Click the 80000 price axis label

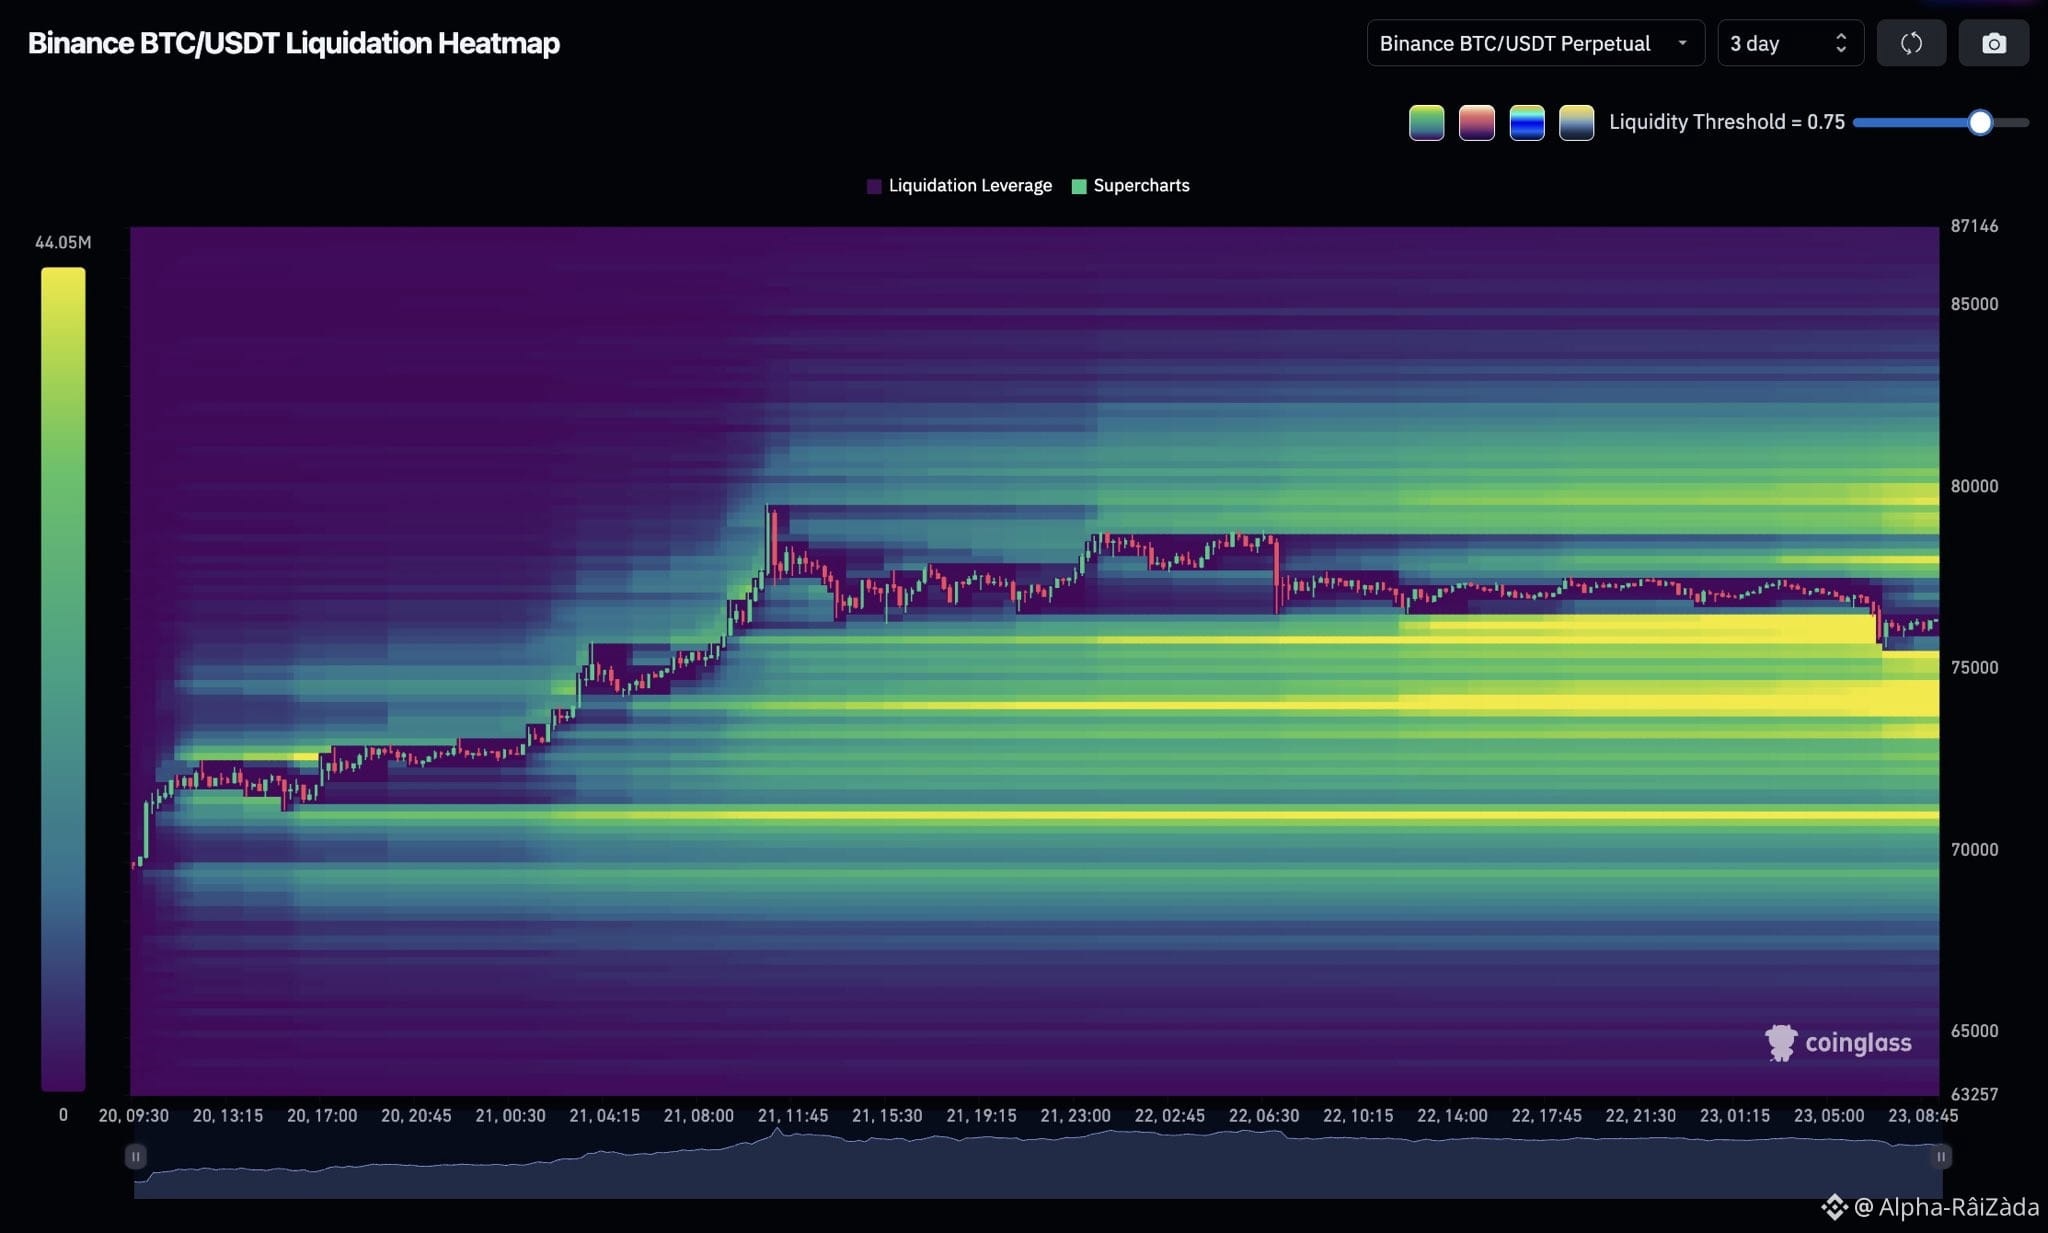click(1974, 486)
